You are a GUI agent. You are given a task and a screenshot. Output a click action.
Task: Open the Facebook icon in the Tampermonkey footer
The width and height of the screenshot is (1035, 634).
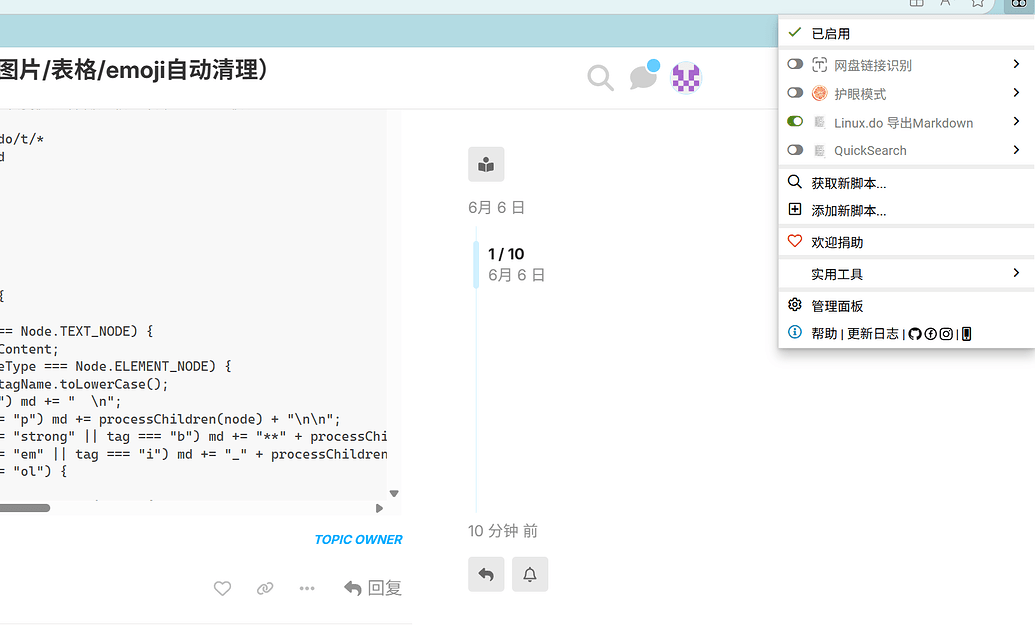coord(931,334)
